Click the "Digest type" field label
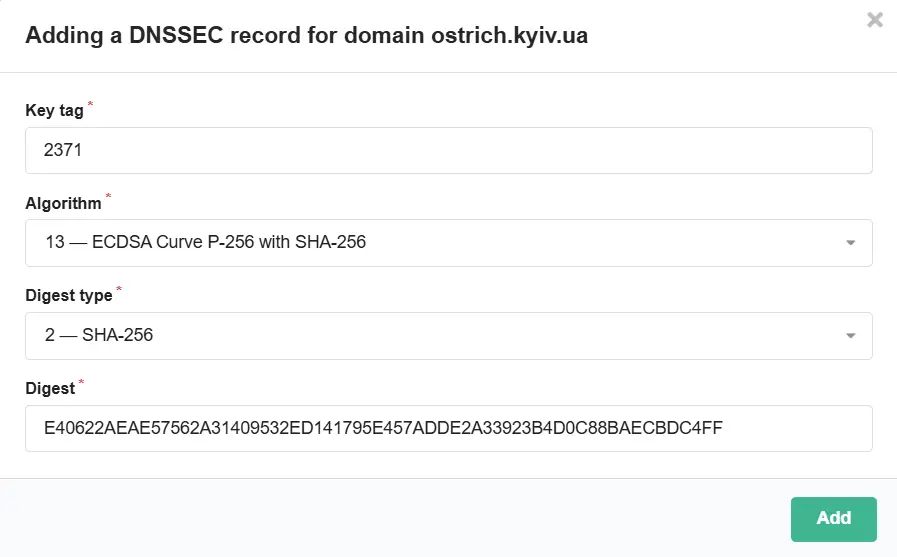 click(x=68, y=296)
